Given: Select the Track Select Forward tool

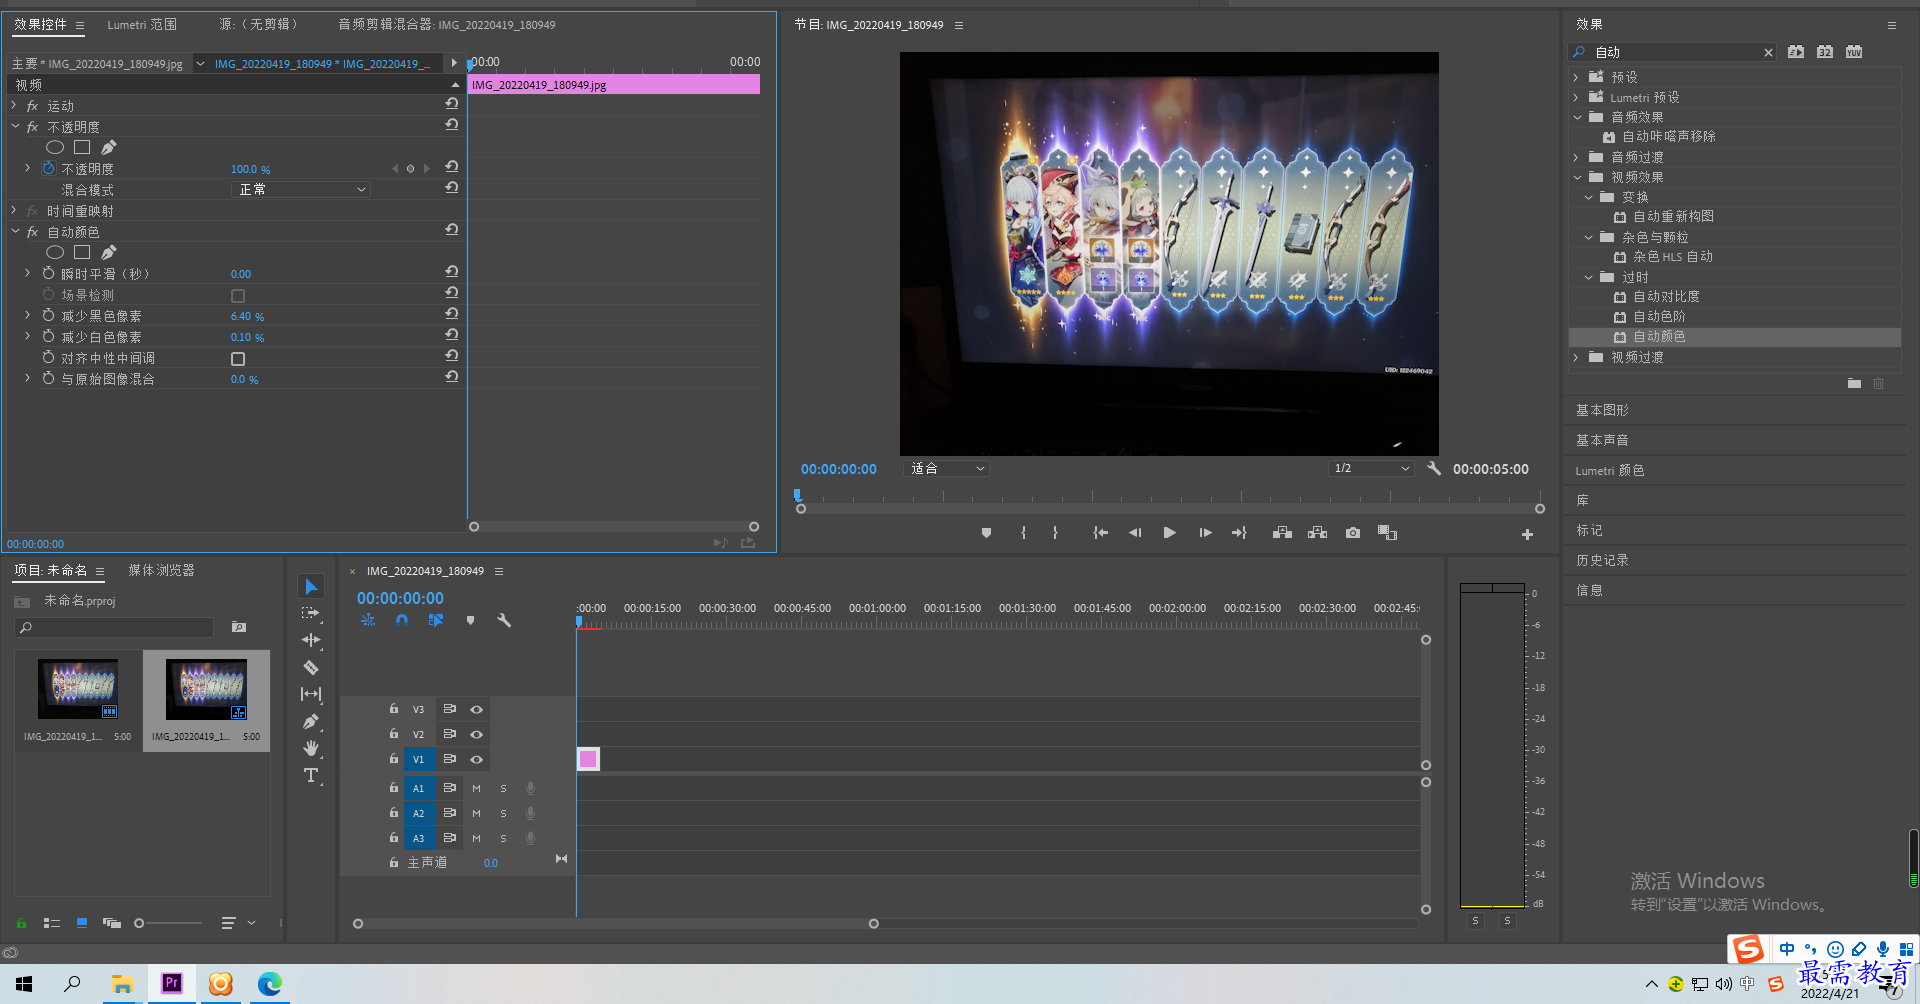Looking at the screenshot, I should click(x=311, y=613).
